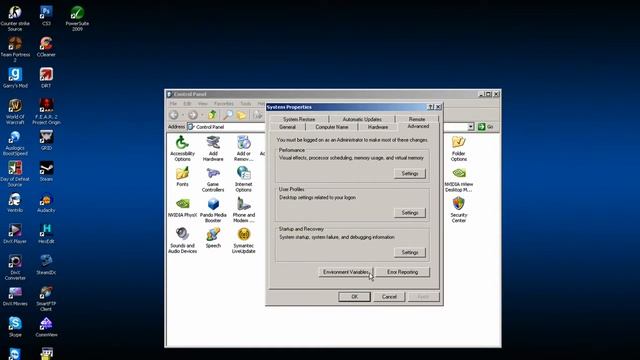Click the Auslogics BoostSpeed desktop icon
This screenshot has height=360, width=640.
15,142
